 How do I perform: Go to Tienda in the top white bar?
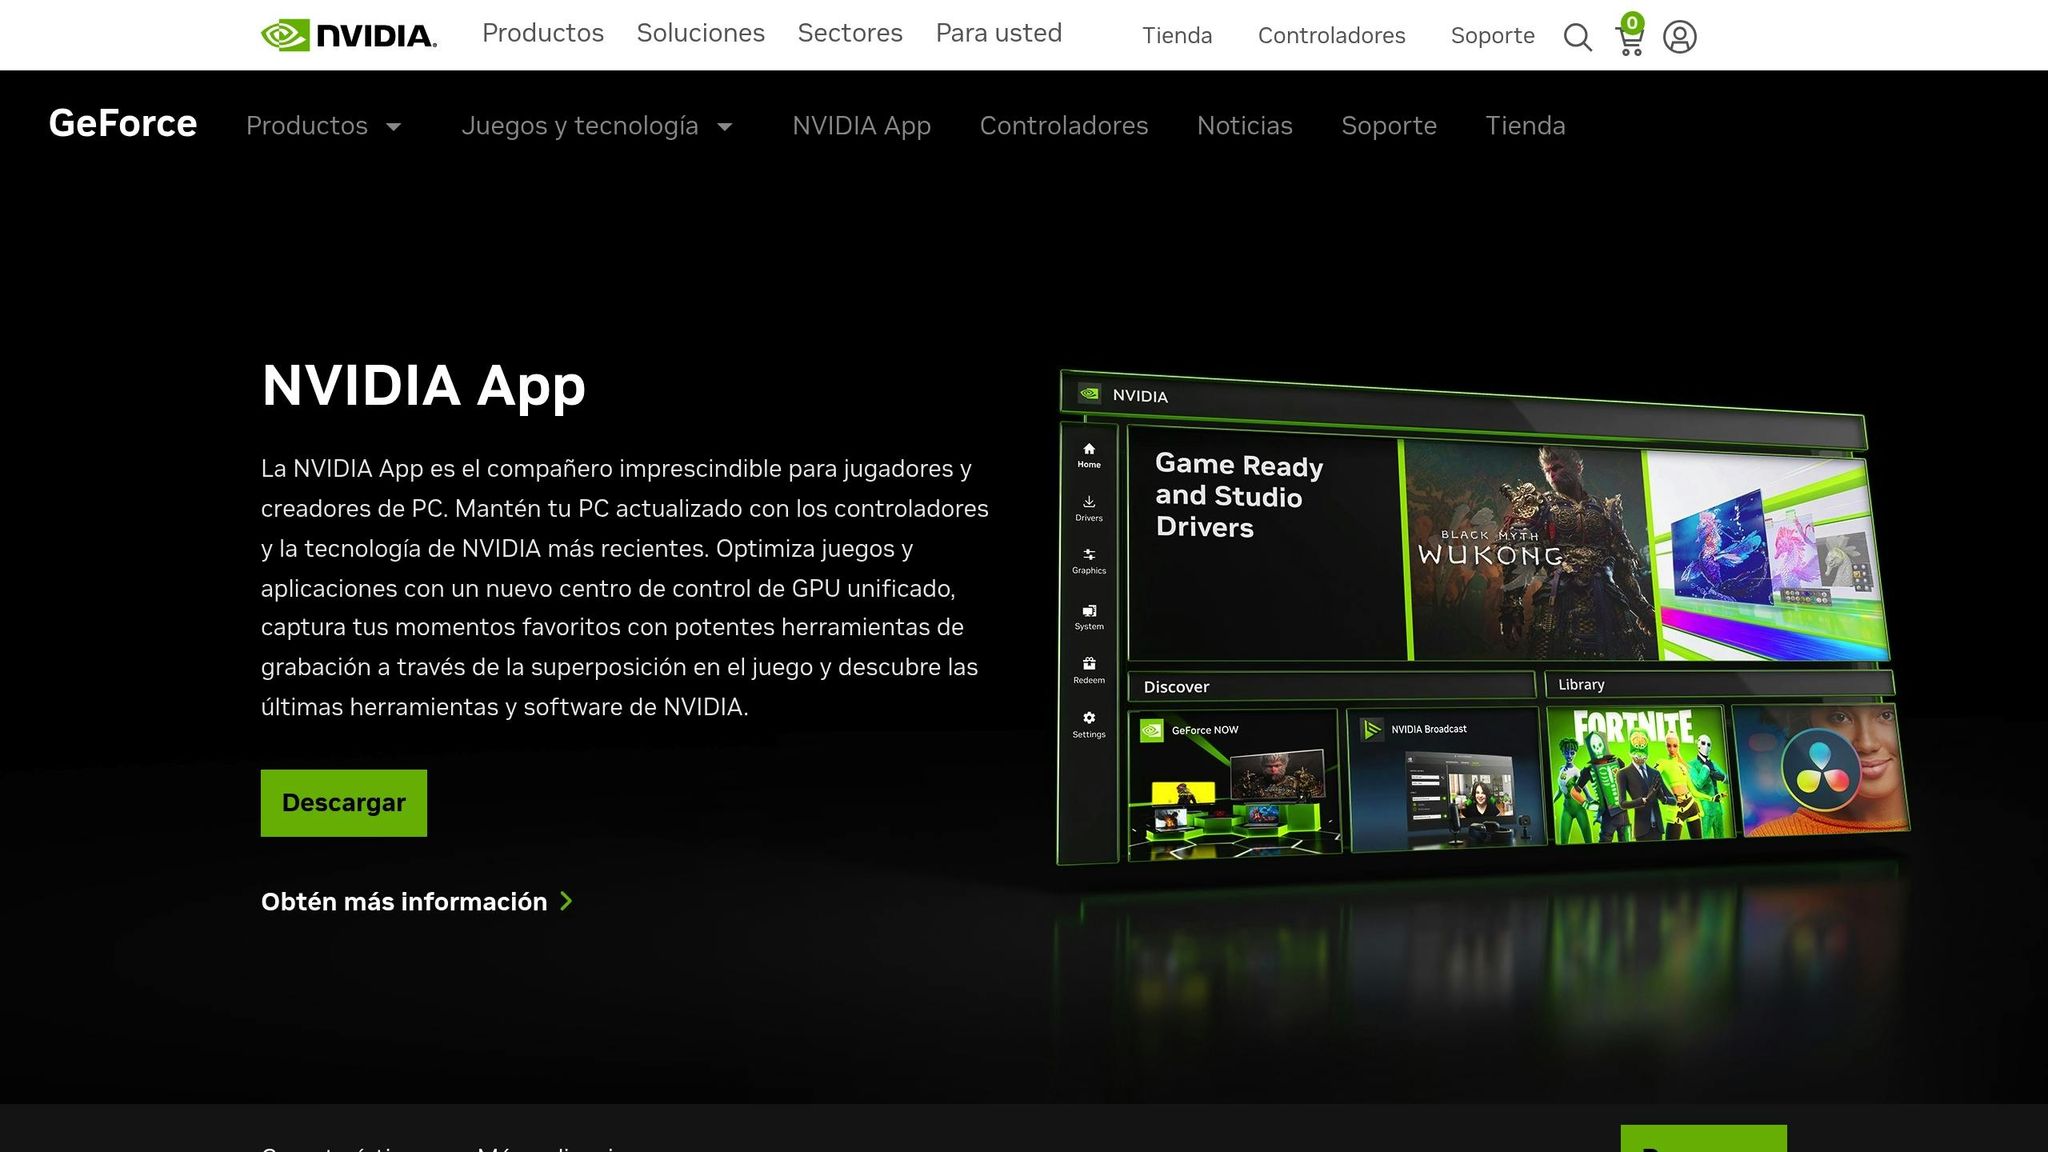(1177, 36)
